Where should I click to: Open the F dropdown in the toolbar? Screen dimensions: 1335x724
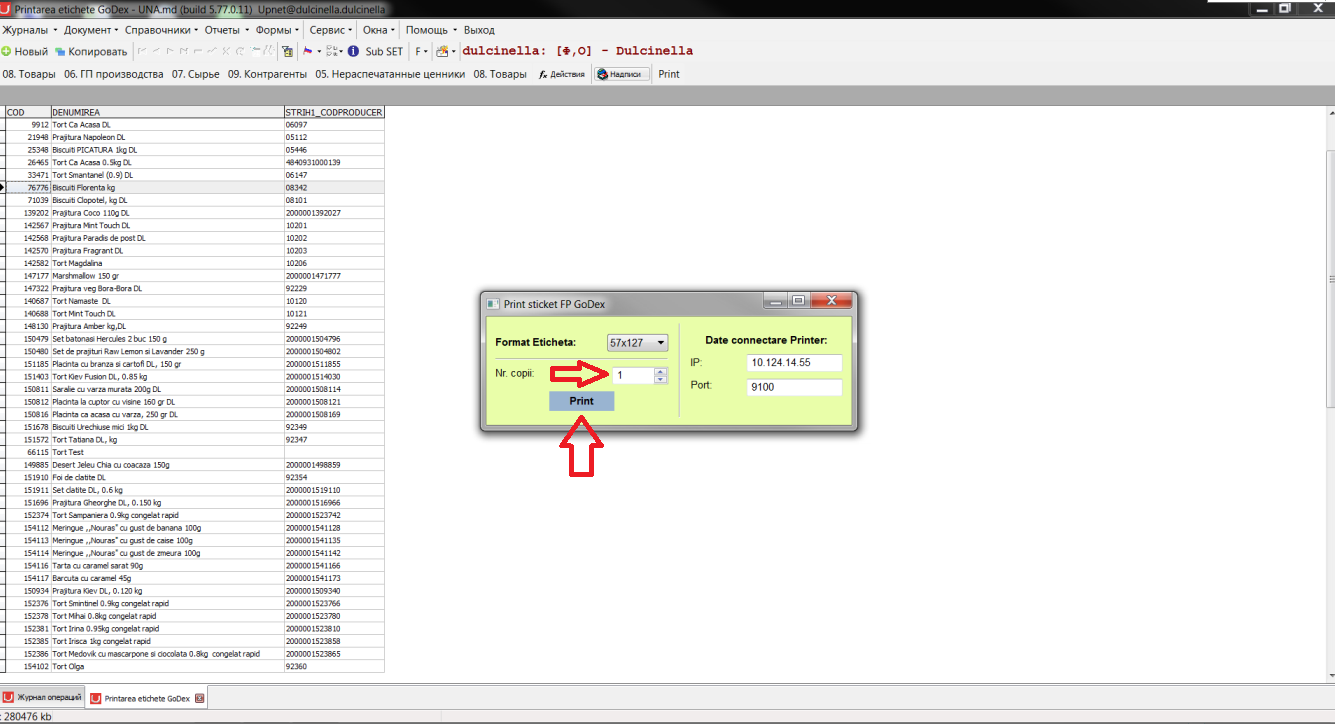coord(421,52)
